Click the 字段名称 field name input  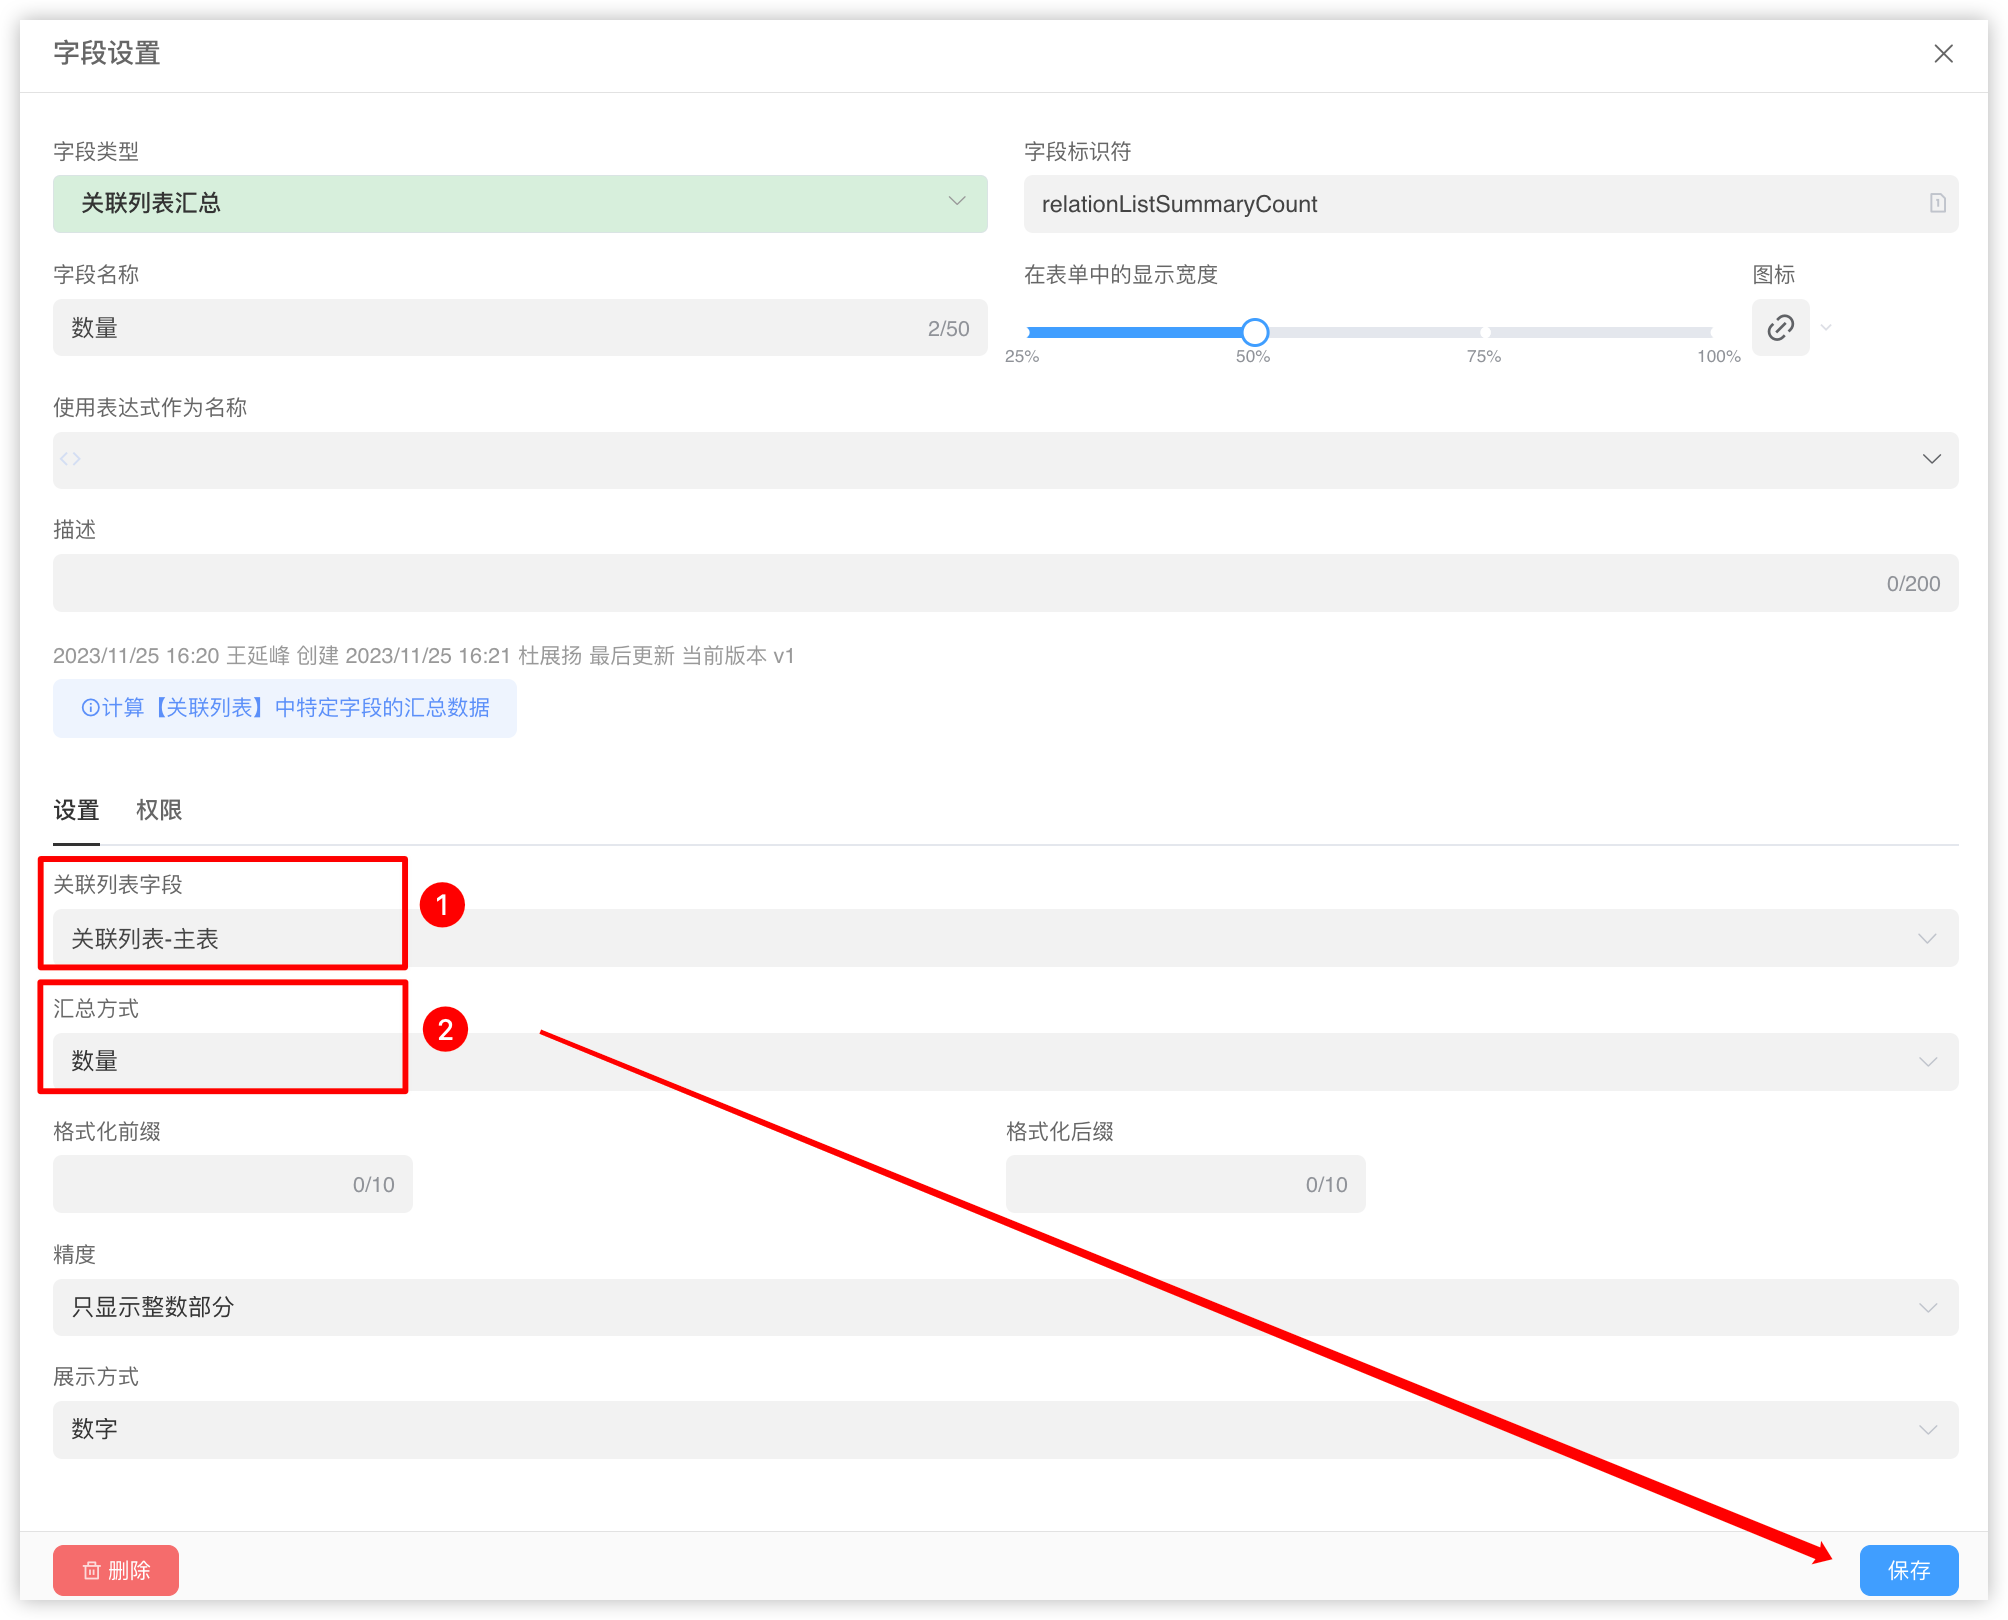coord(490,328)
